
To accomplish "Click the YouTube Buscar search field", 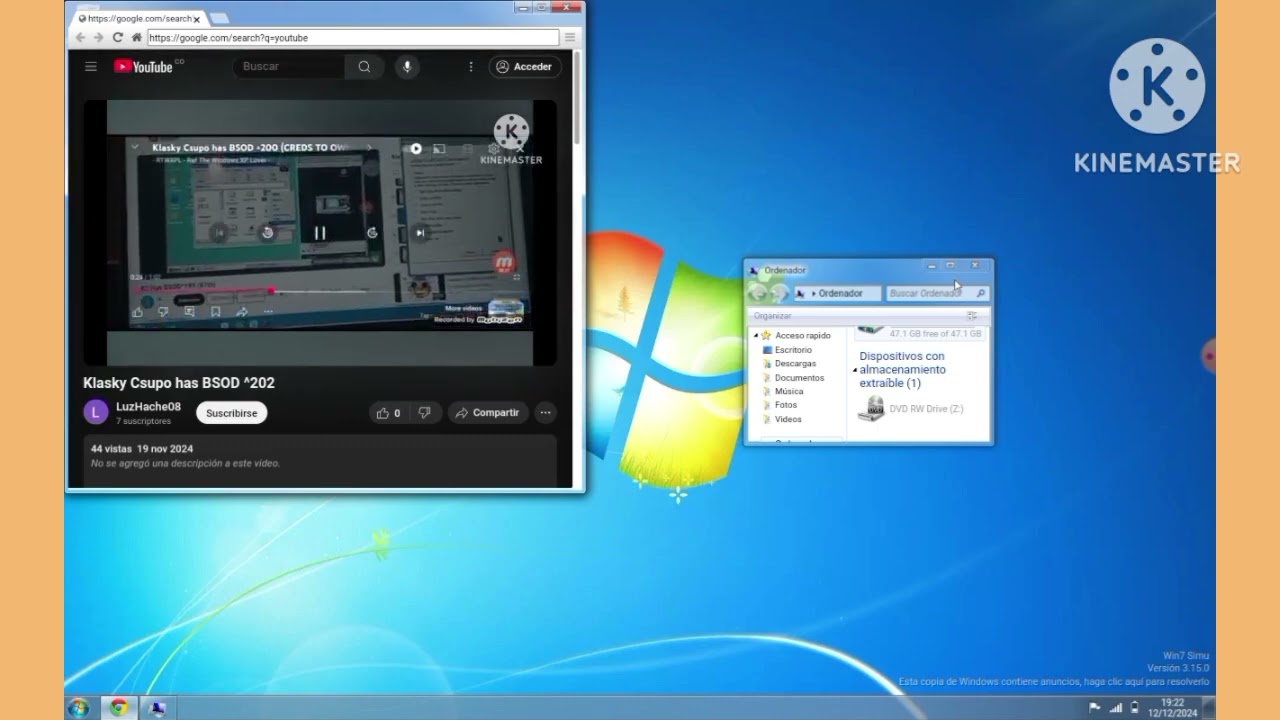I will pos(290,67).
